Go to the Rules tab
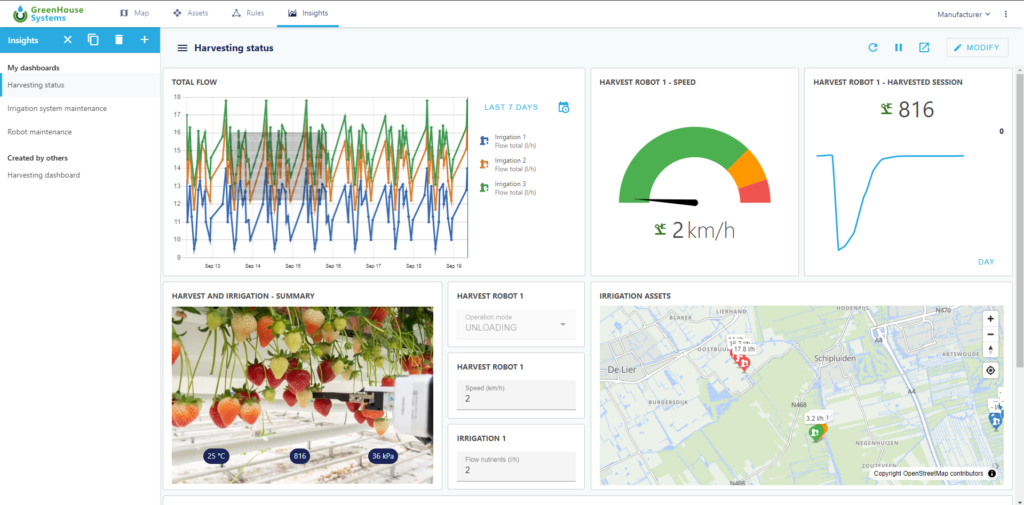This screenshot has width=1024, height=505. (249, 14)
